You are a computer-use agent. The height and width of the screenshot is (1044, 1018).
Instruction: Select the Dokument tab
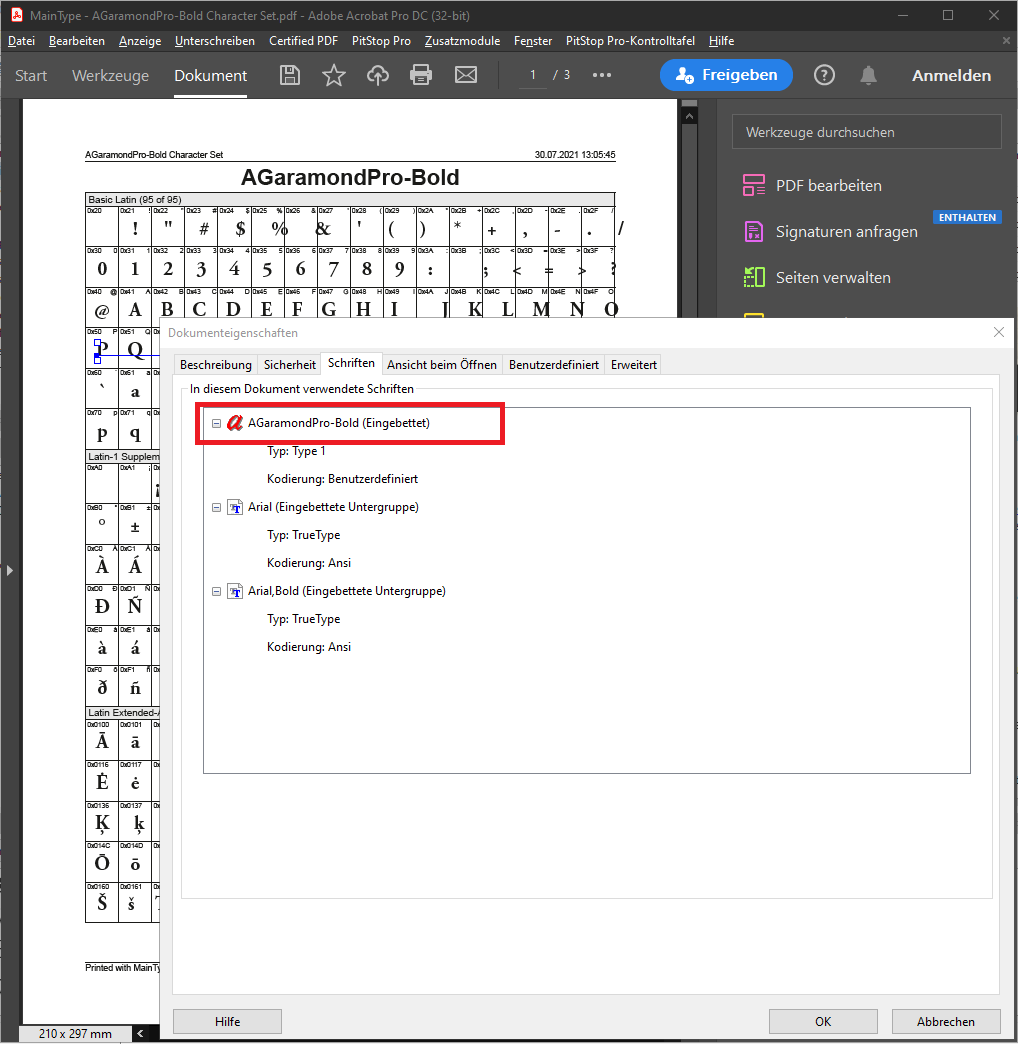pyautogui.click(x=210, y=76)
